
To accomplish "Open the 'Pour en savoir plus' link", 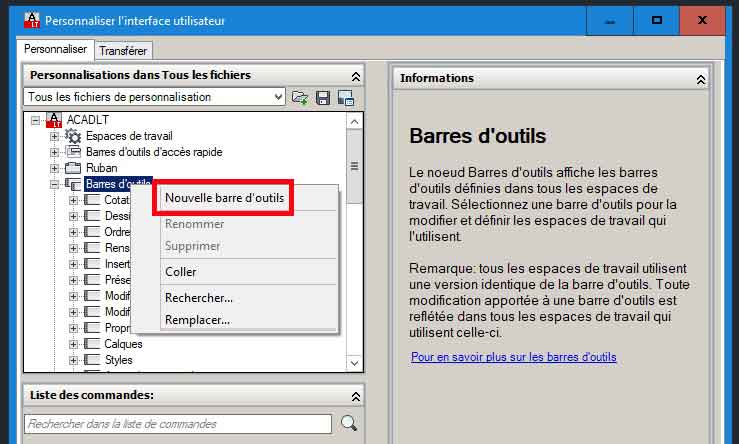I will 513,357.
